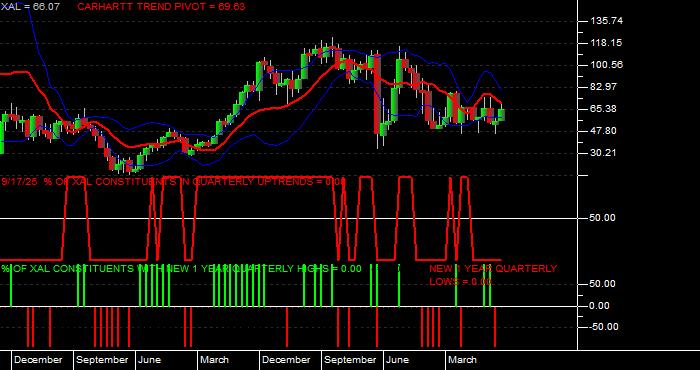Select the New 1 Year Quarterly Lows label
The width and height of the screenshot is (700, 370).
tap(493, 275)
